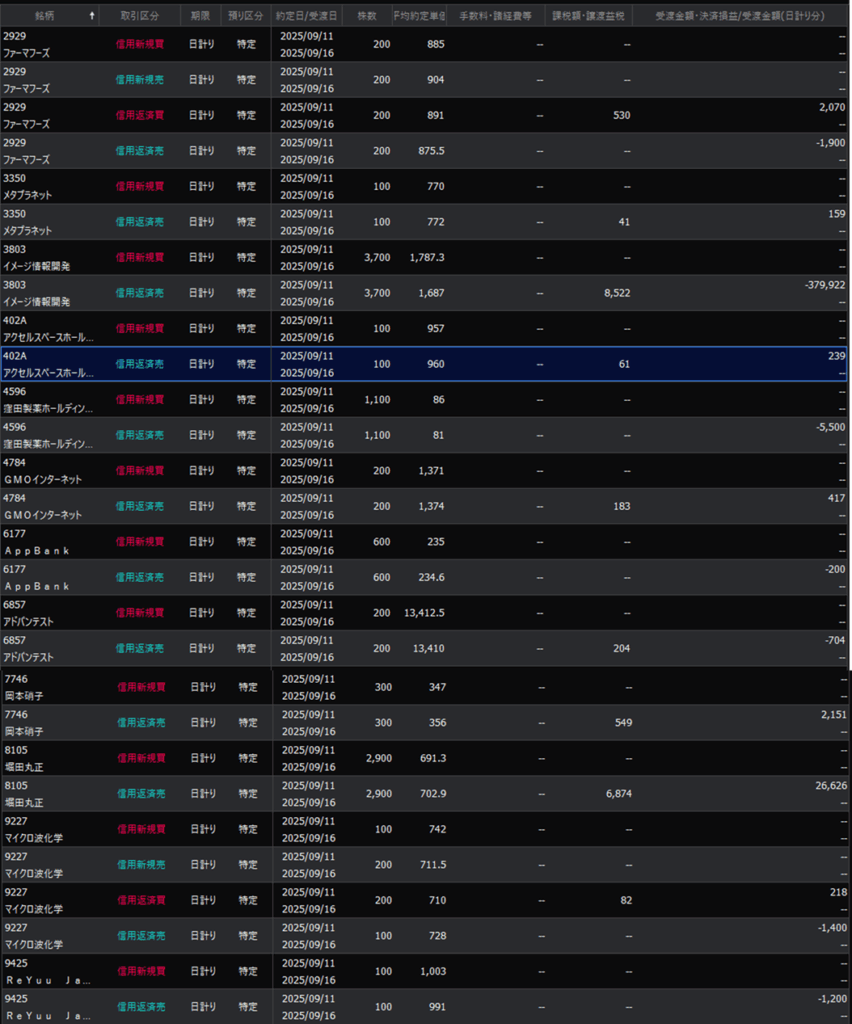The width and height of the screenshot is (852, 1024).
Task: Click the 預り区分 column header
Action: coord(246,16)
